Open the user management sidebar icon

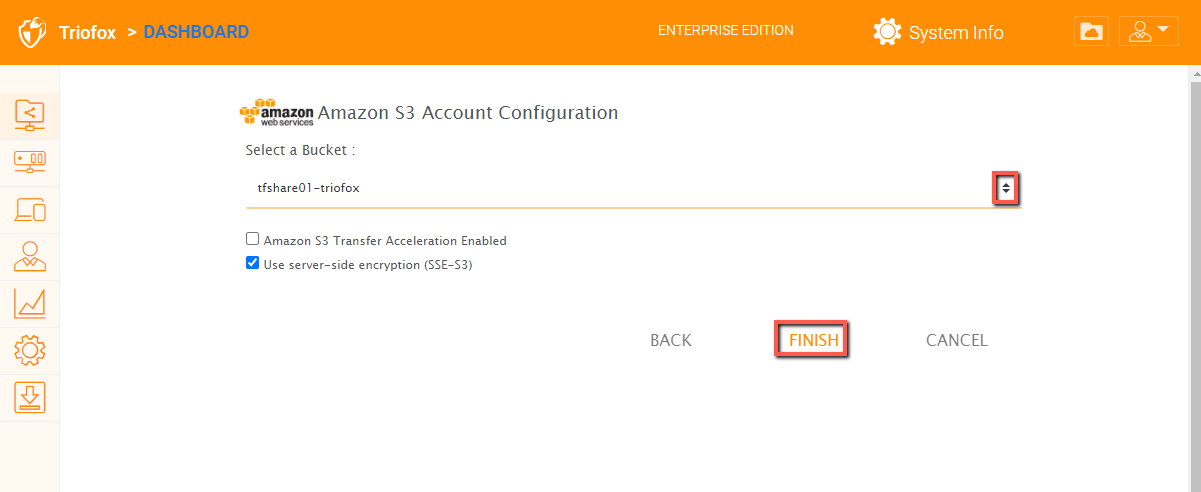click(30, 256)
